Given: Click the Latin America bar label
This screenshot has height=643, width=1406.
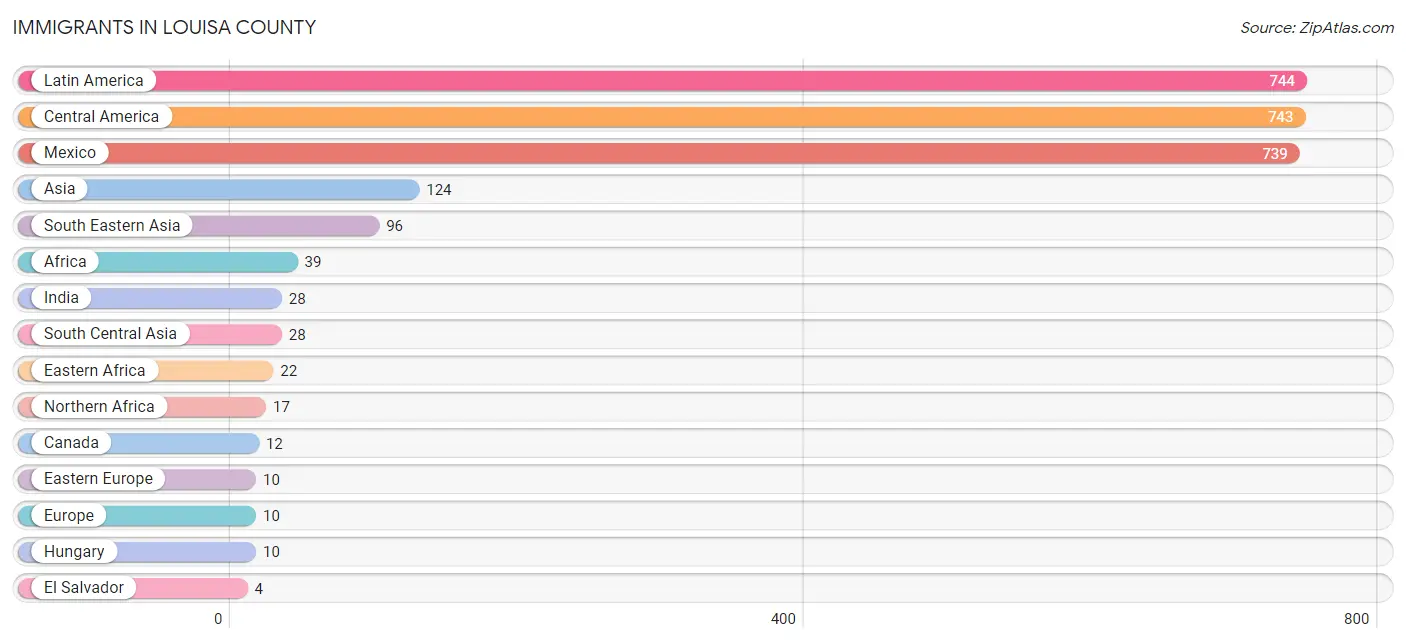Looking at the screenshot, I should (93, 81).
